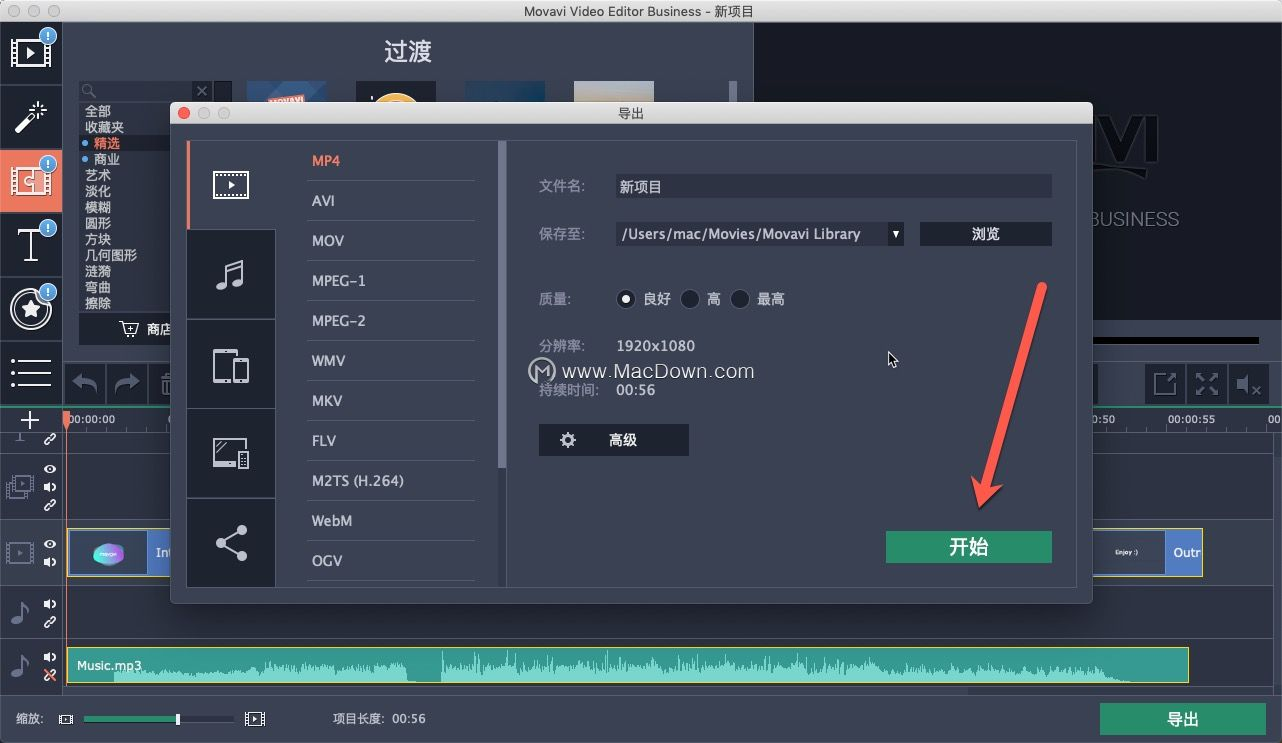Click the preview playback progress bar
Viewport: 1282px width, 743px height.
click(1175, 340)
